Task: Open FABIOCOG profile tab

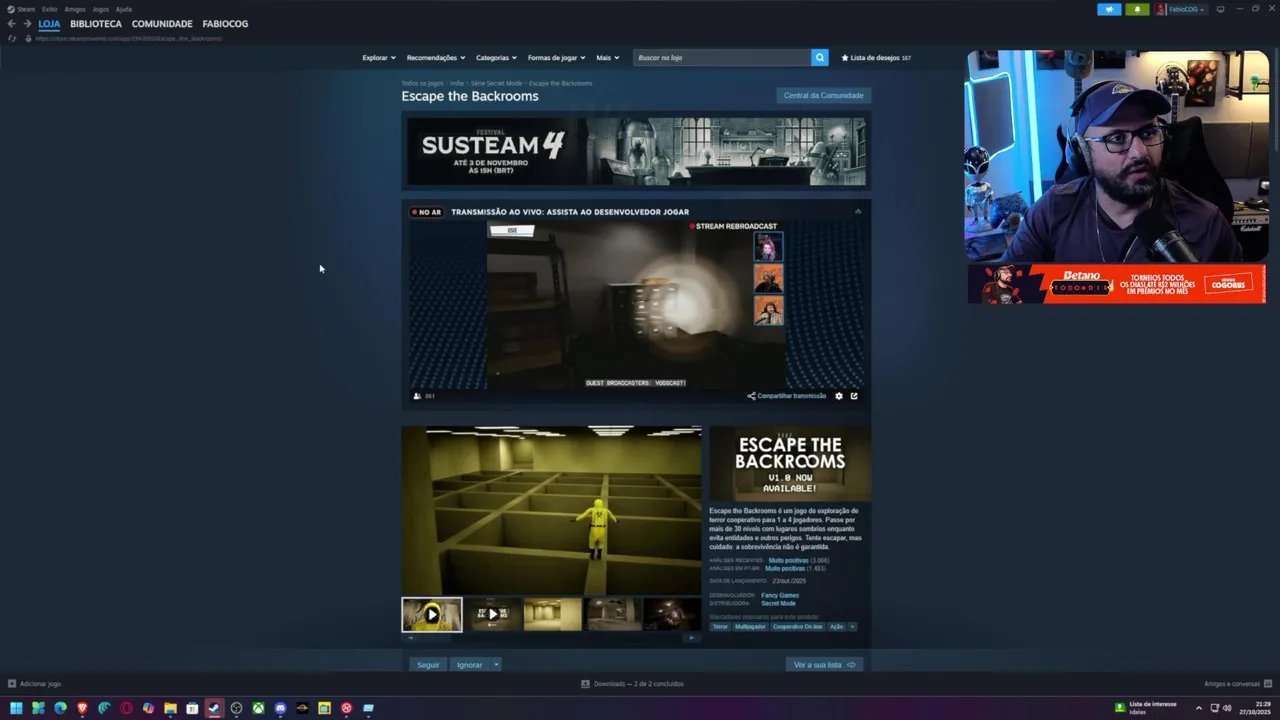Action: pyautogui.click(x=225, y=24)
